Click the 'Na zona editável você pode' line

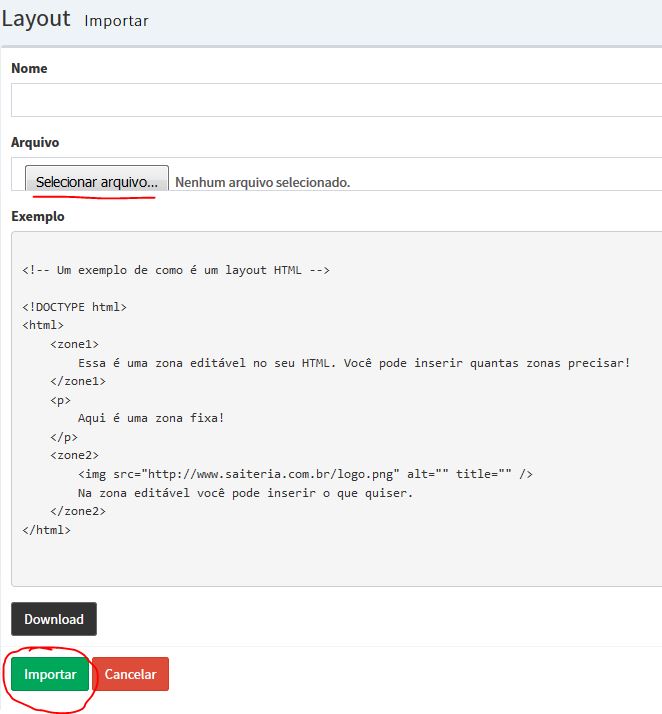pos(245,493)
